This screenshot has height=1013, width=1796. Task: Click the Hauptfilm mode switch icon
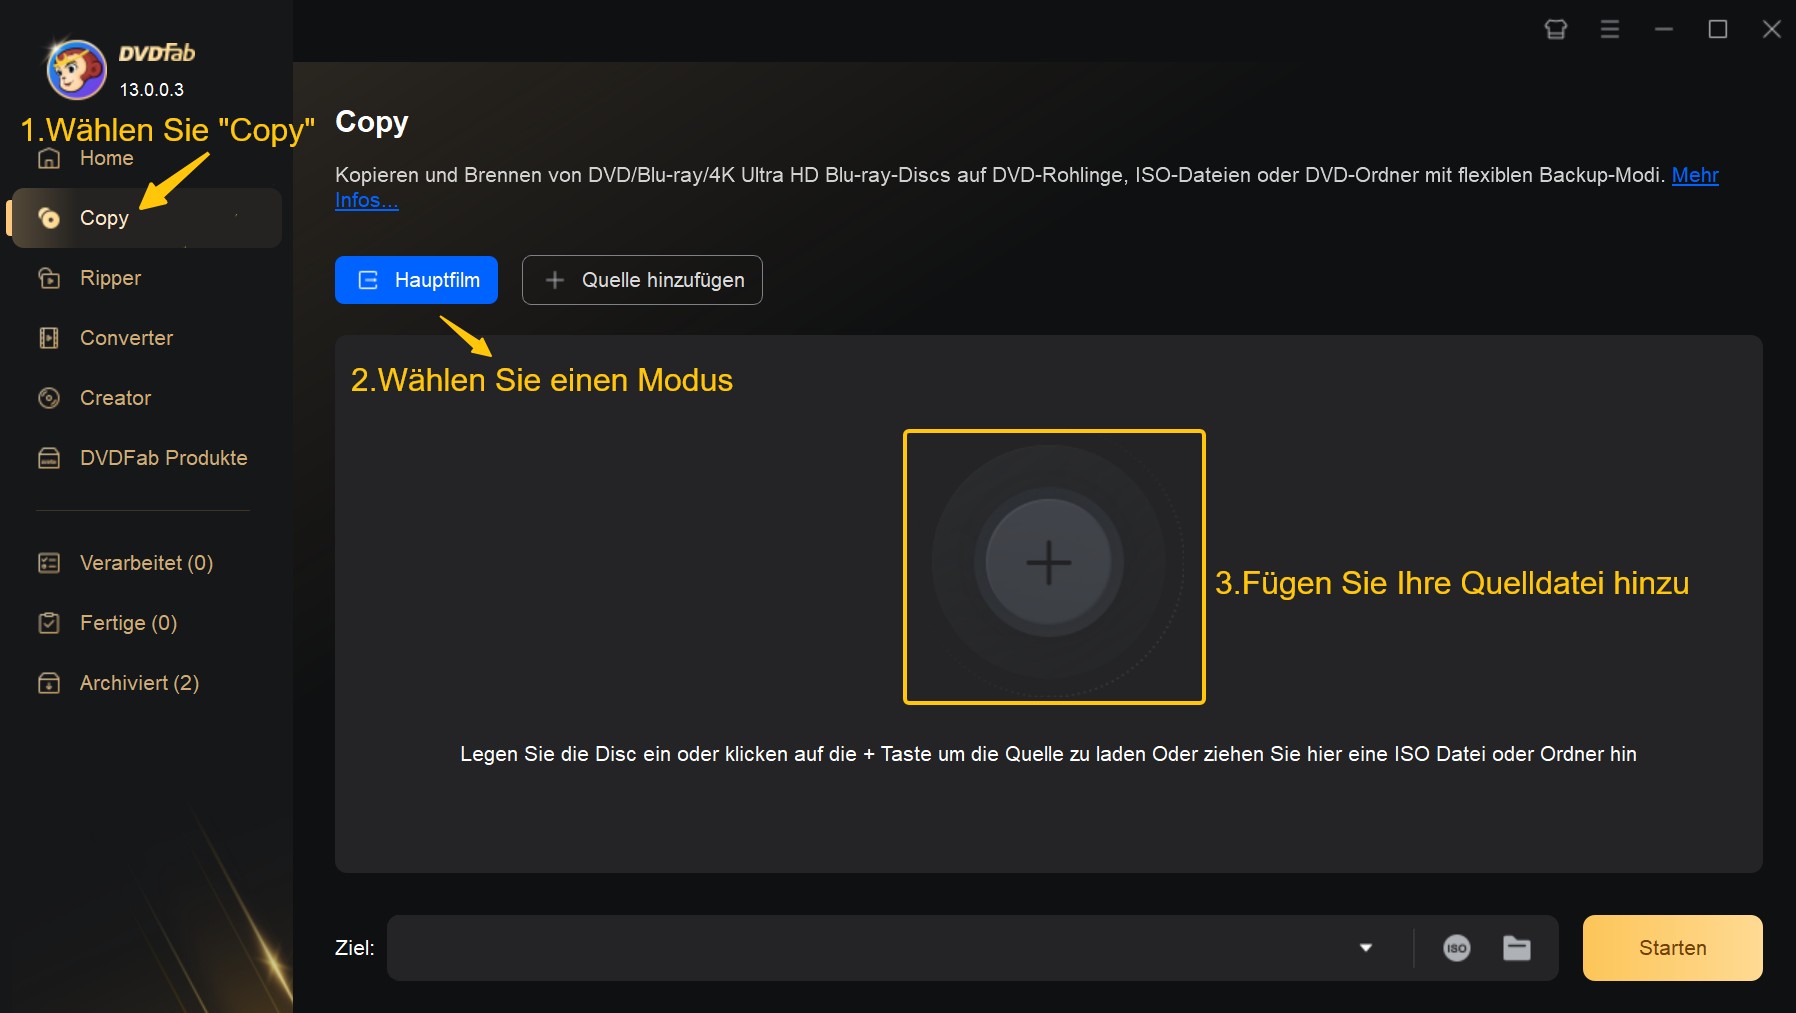tap(368, 280)
